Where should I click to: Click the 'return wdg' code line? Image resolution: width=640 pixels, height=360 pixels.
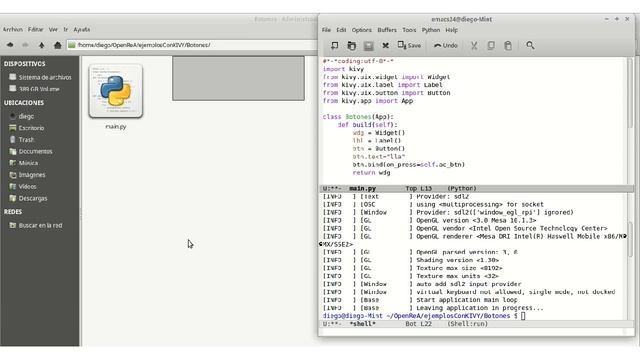(x=371, y=173)
